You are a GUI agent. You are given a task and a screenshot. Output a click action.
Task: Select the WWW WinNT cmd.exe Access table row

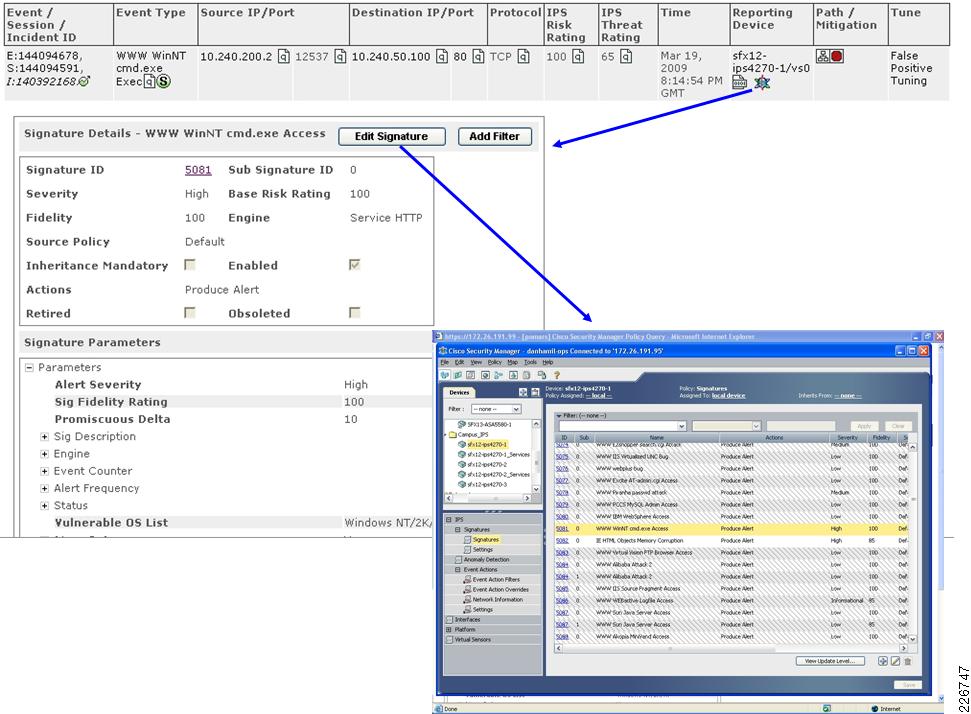point(731,529)
